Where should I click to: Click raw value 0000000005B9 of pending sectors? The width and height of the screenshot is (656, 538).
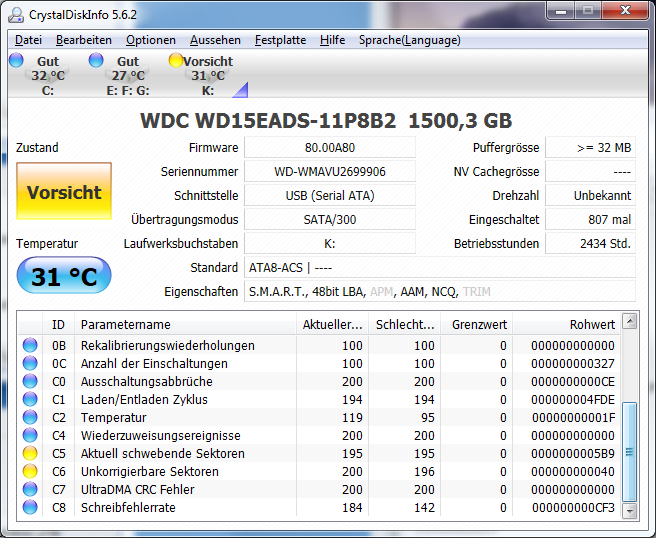pos(573,453)
